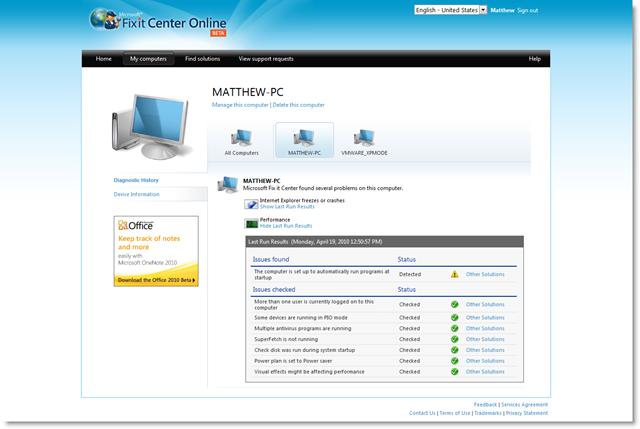Click the Manage this computer link
640x429 pixels.
[x=240, y=105]
